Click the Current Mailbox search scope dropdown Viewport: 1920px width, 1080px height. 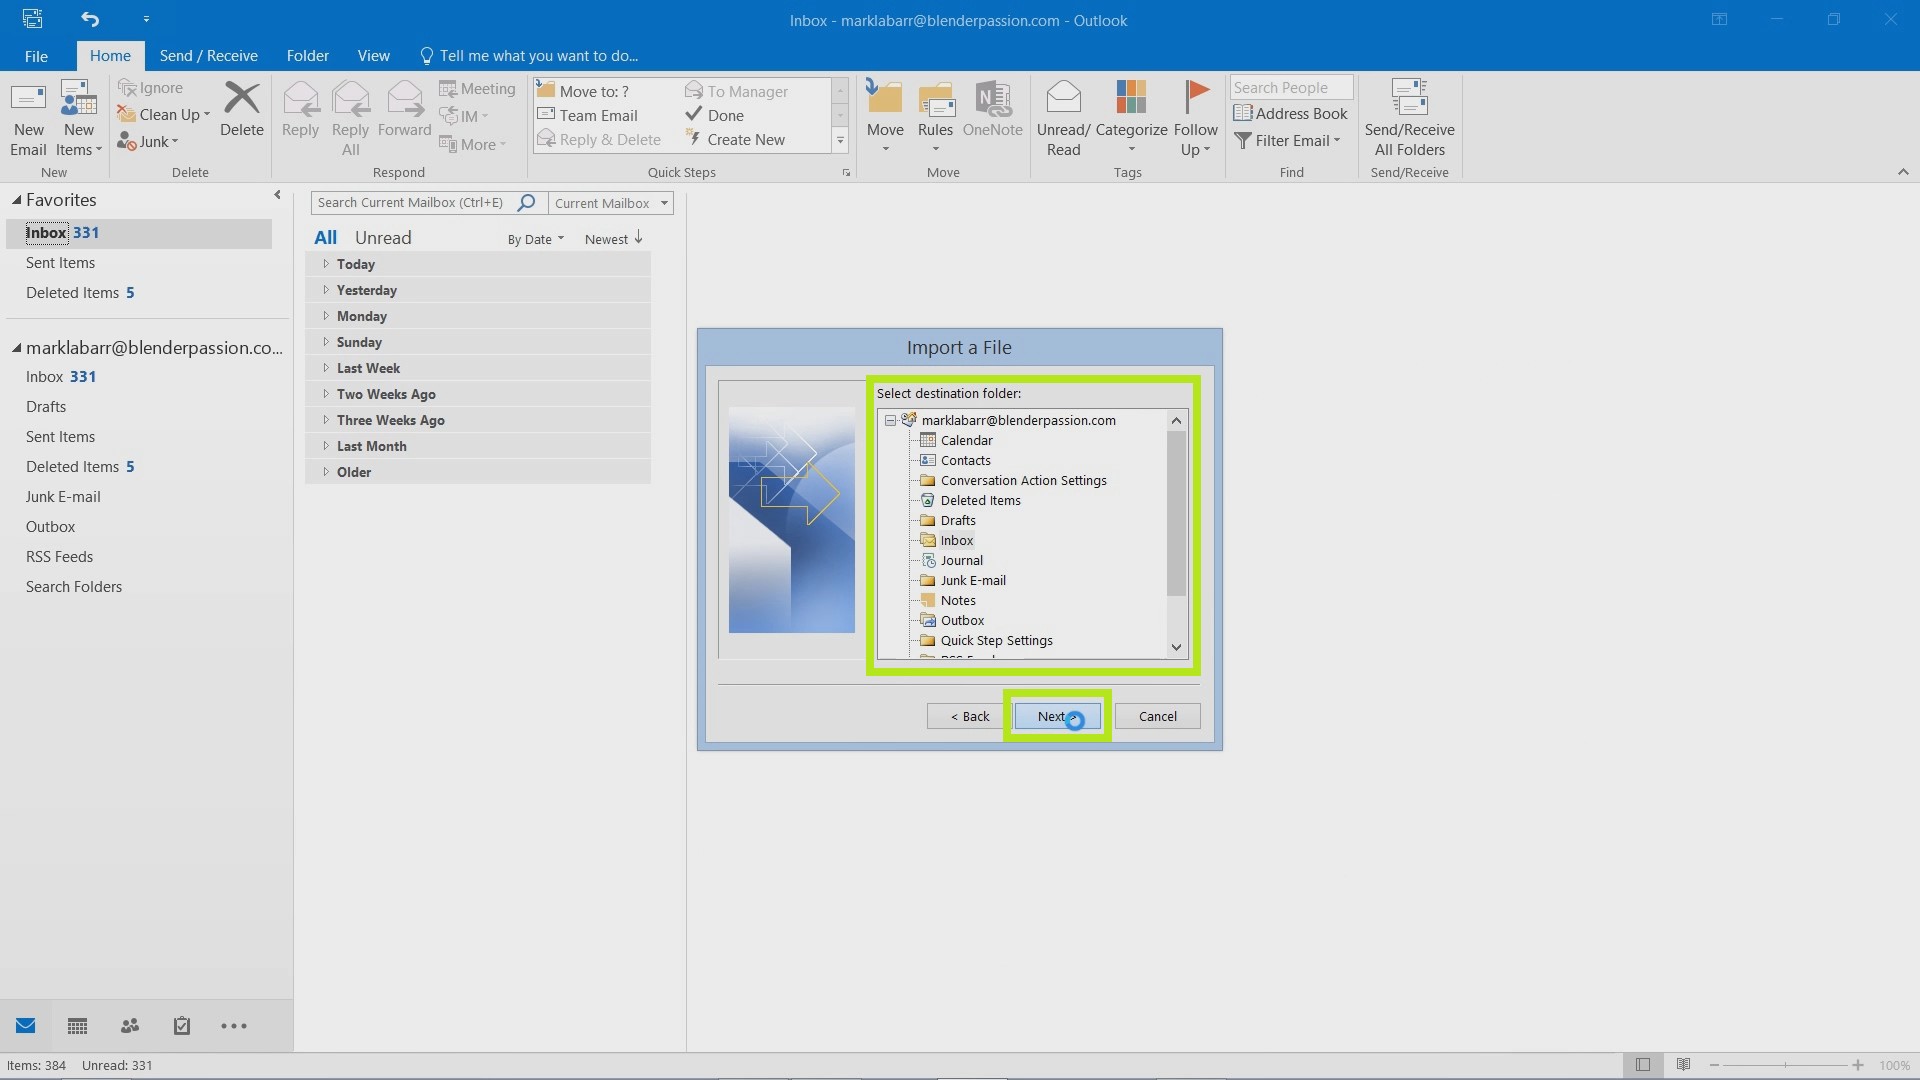coord(612,202)
